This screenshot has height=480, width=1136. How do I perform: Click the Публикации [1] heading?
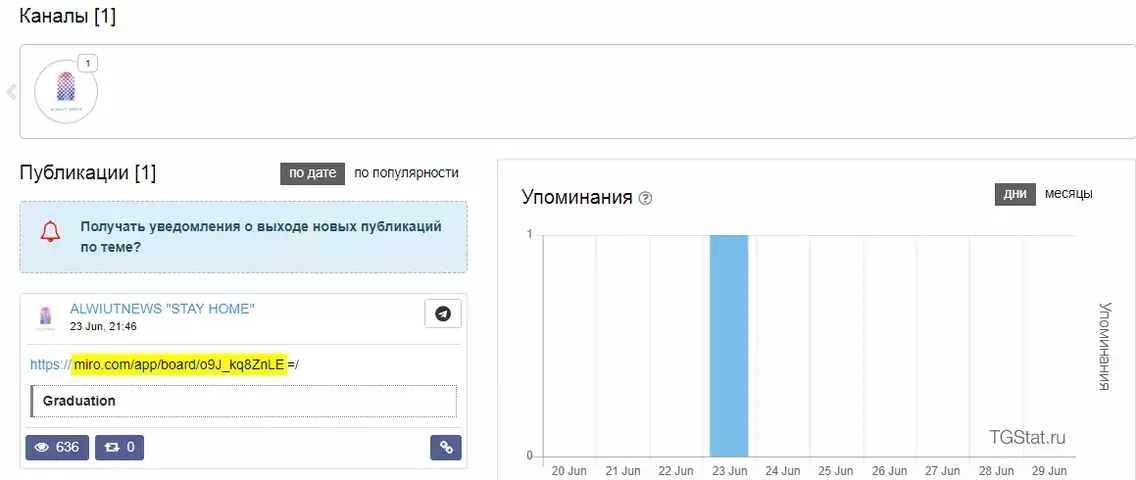pos(88,174)
